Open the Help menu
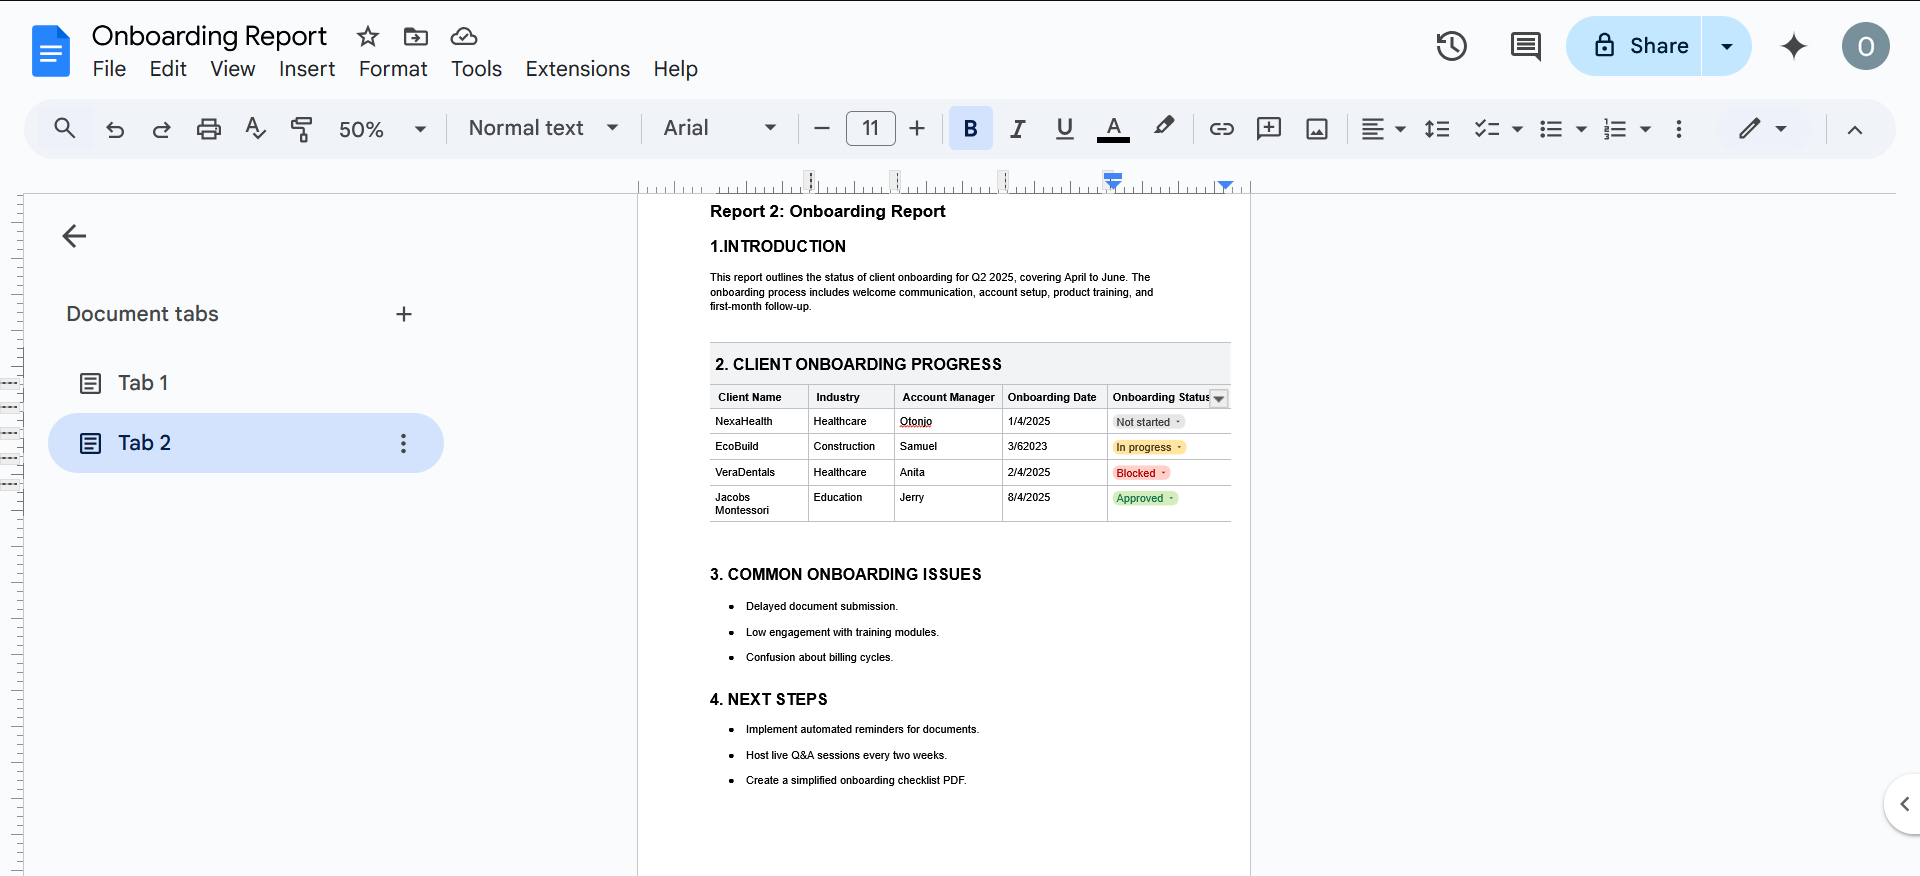The image size is (1920, 876). point(675,69)
